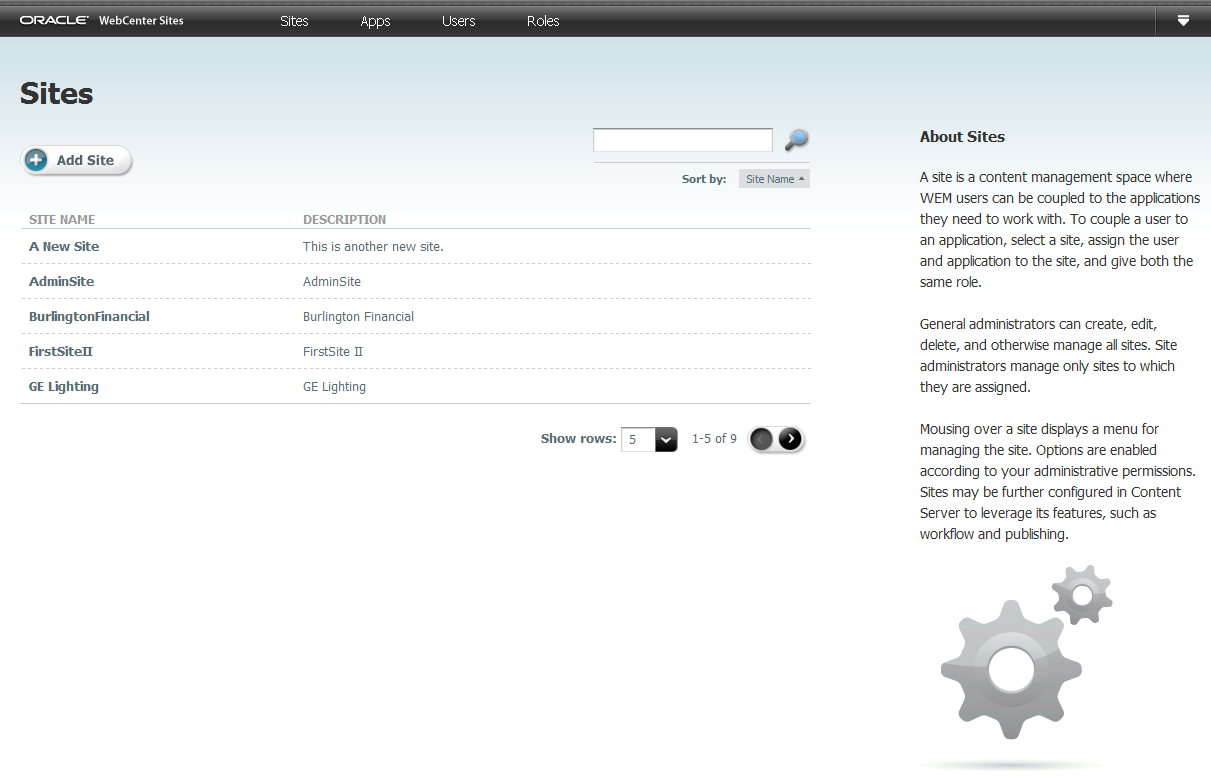The height and width of the screenshot is (782, 1211).
Task: Click the 'FirstSite II' description cell
Action: [333, 351]
